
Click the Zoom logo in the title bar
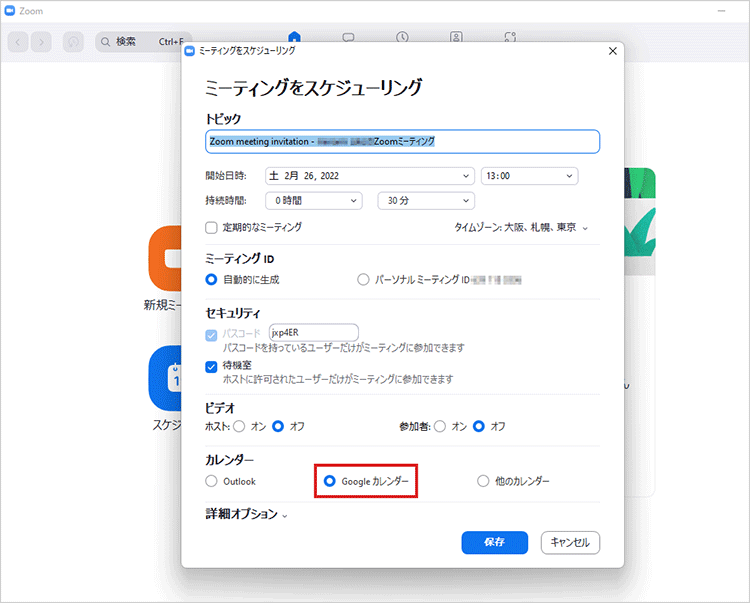pos(10,11)
